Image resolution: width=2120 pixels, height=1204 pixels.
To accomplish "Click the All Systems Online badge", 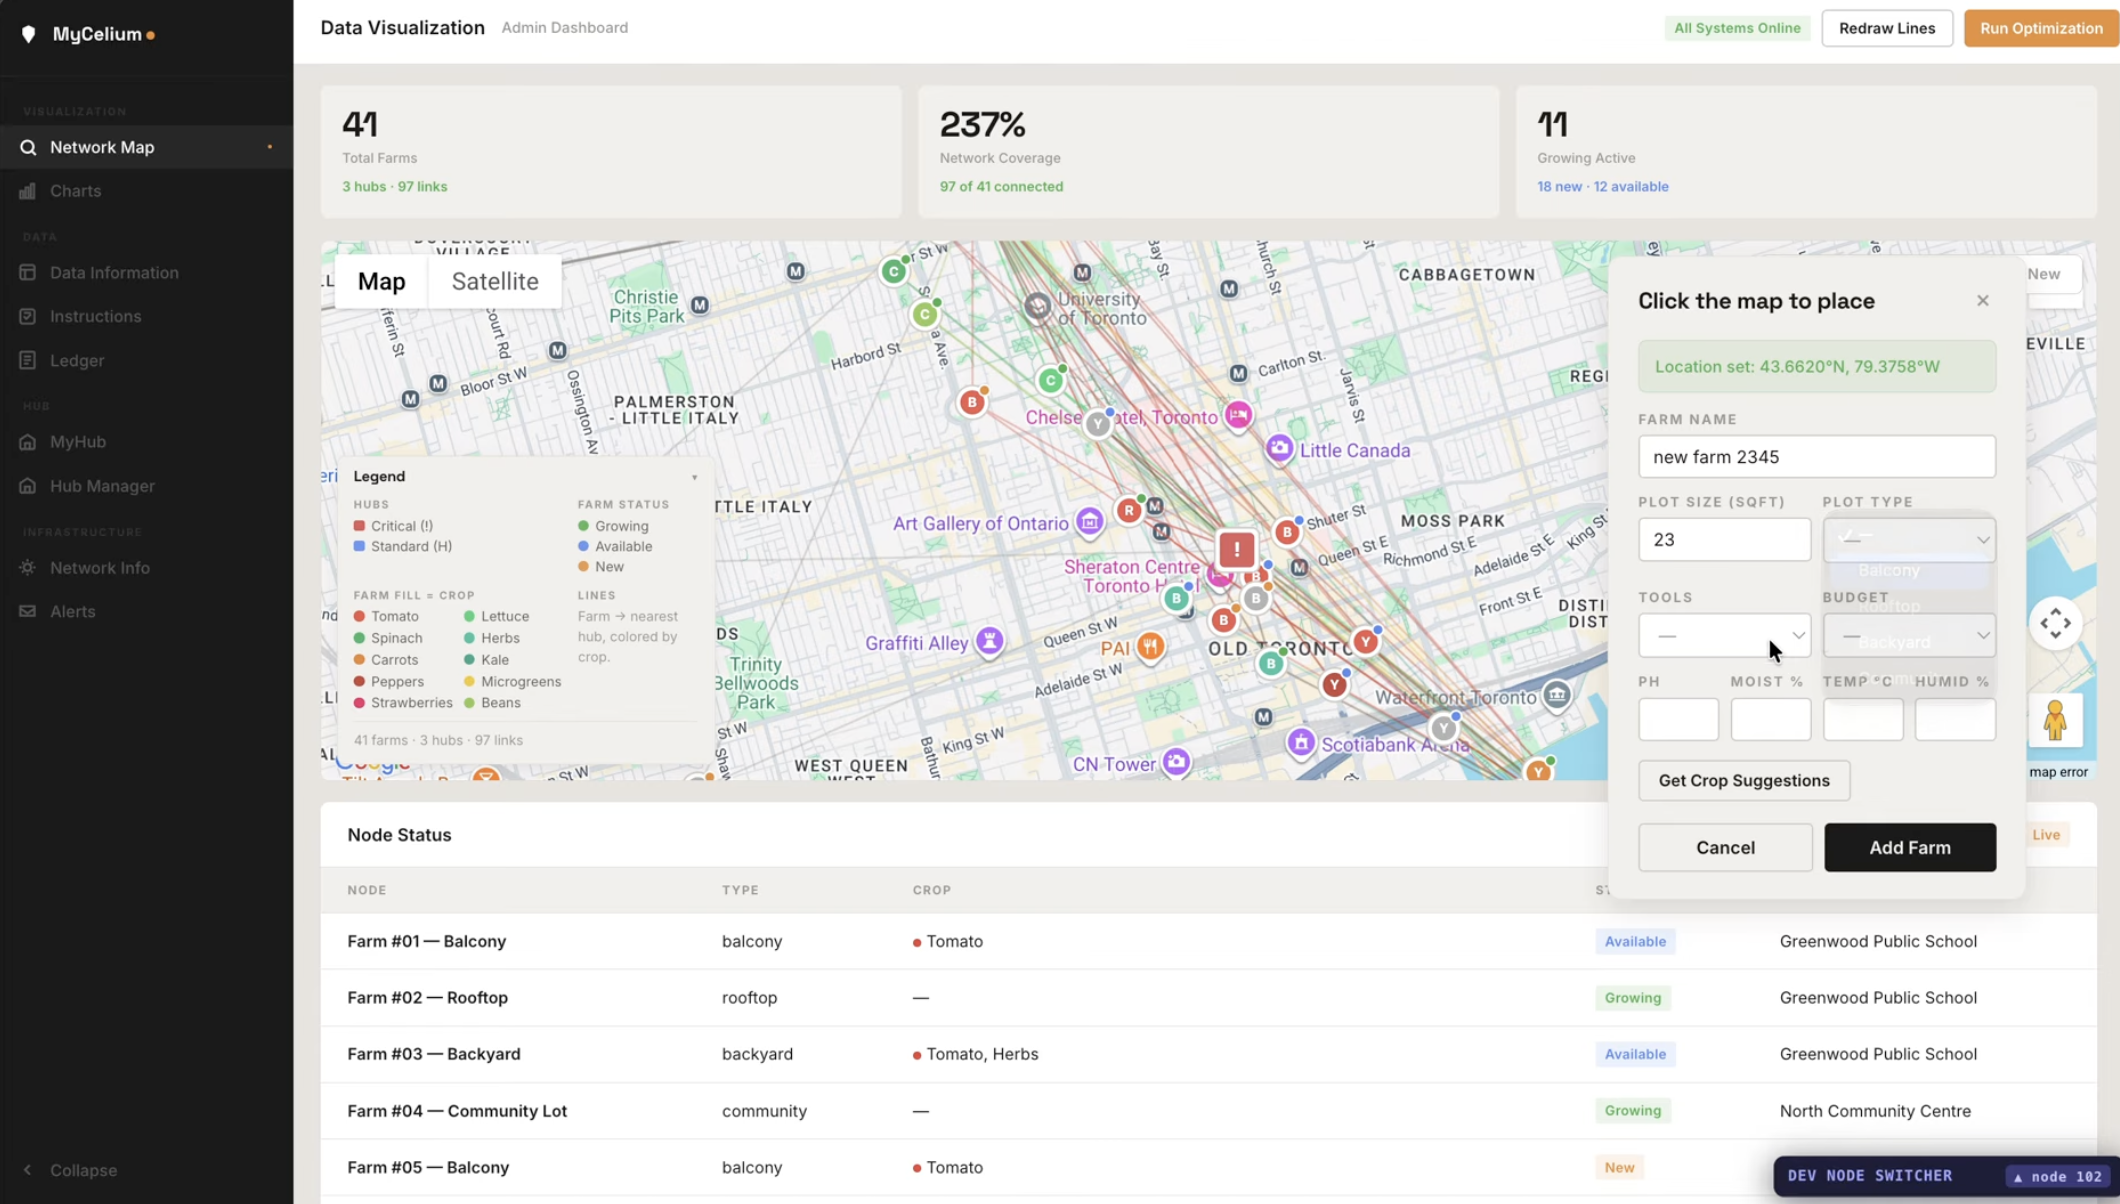I will pyautogui.click(x=1737, y=28).
